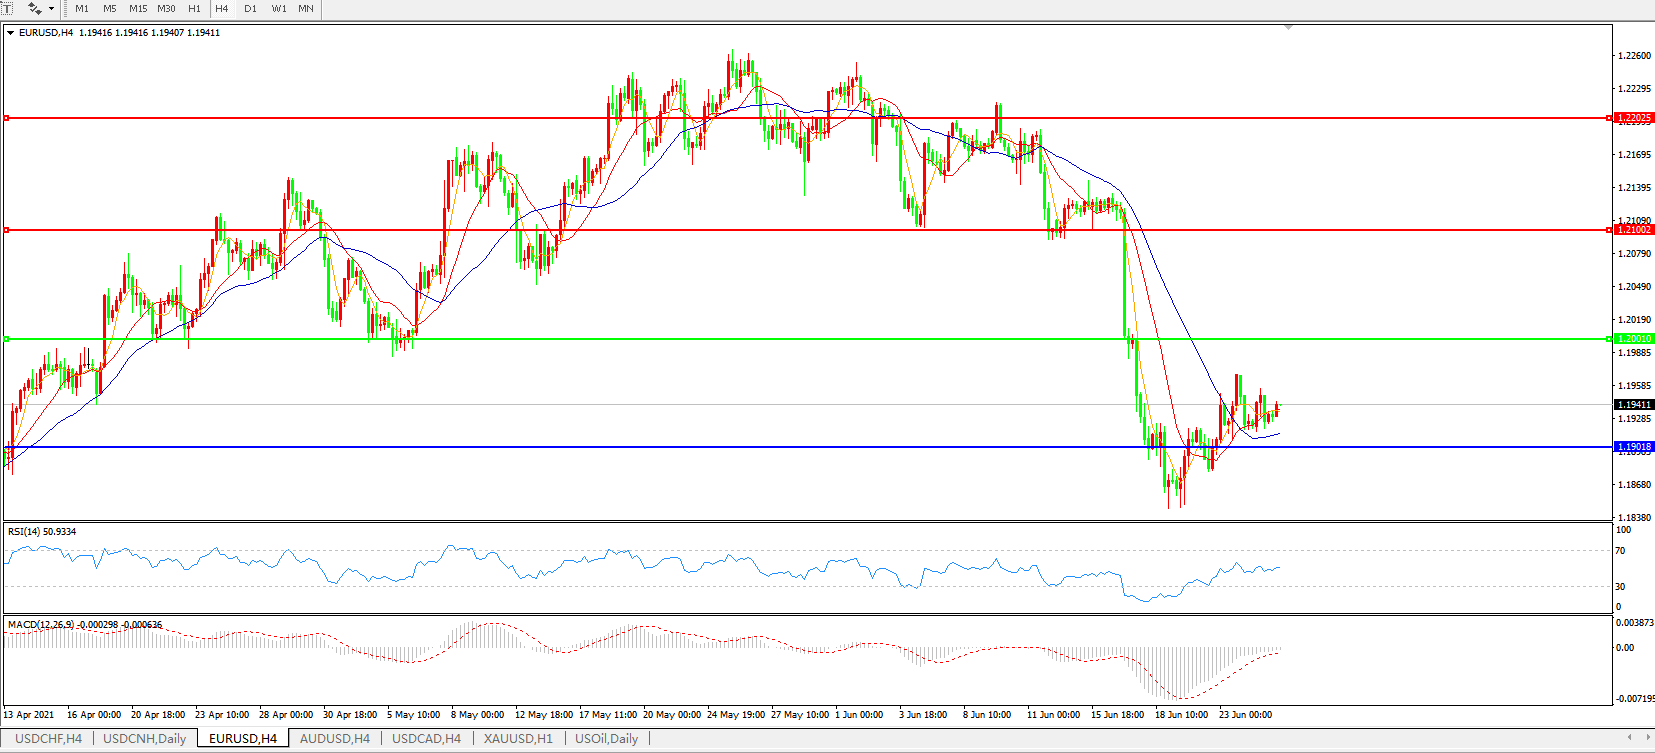Select the text label tool icon
Image resolution: width=1655 pixels, height=753 pixels.
6,8
